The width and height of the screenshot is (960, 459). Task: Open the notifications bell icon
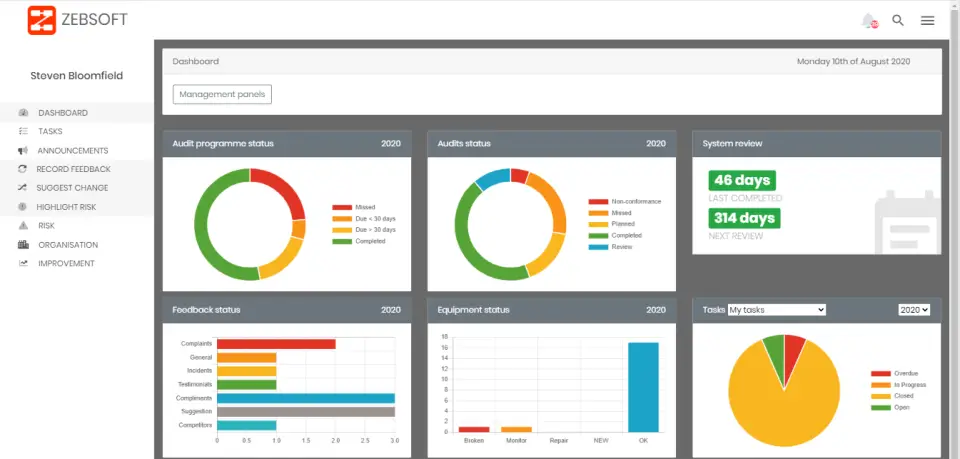(868, 20)
